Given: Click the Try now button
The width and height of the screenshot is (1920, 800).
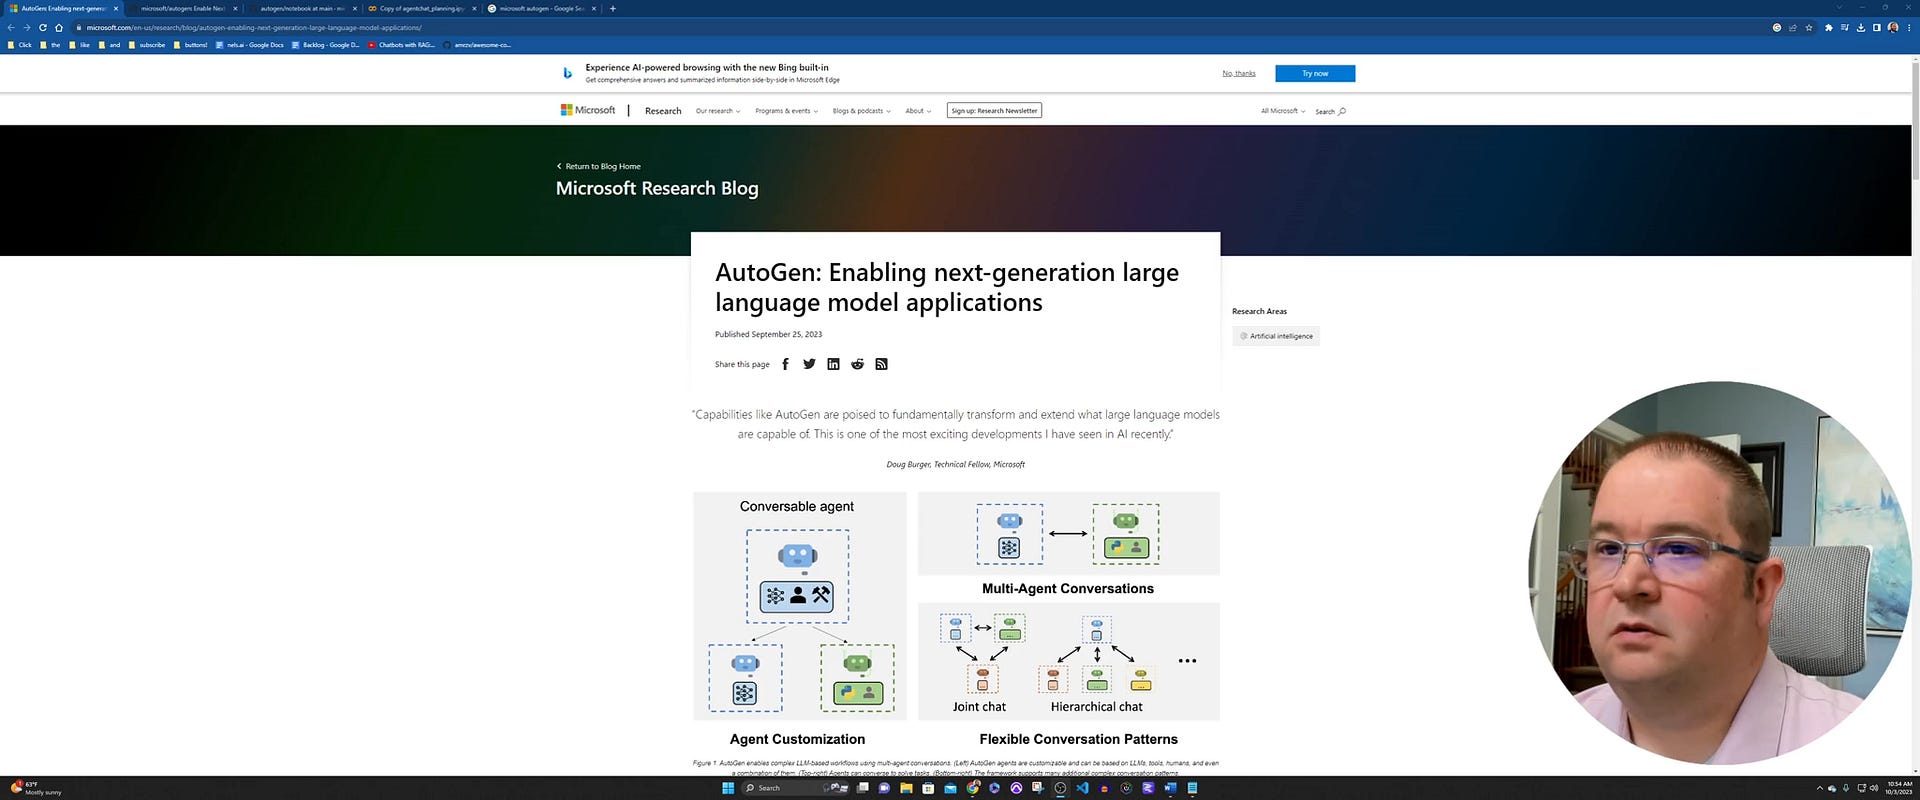Looking at the screenshot, I should tap(1315, 73).
